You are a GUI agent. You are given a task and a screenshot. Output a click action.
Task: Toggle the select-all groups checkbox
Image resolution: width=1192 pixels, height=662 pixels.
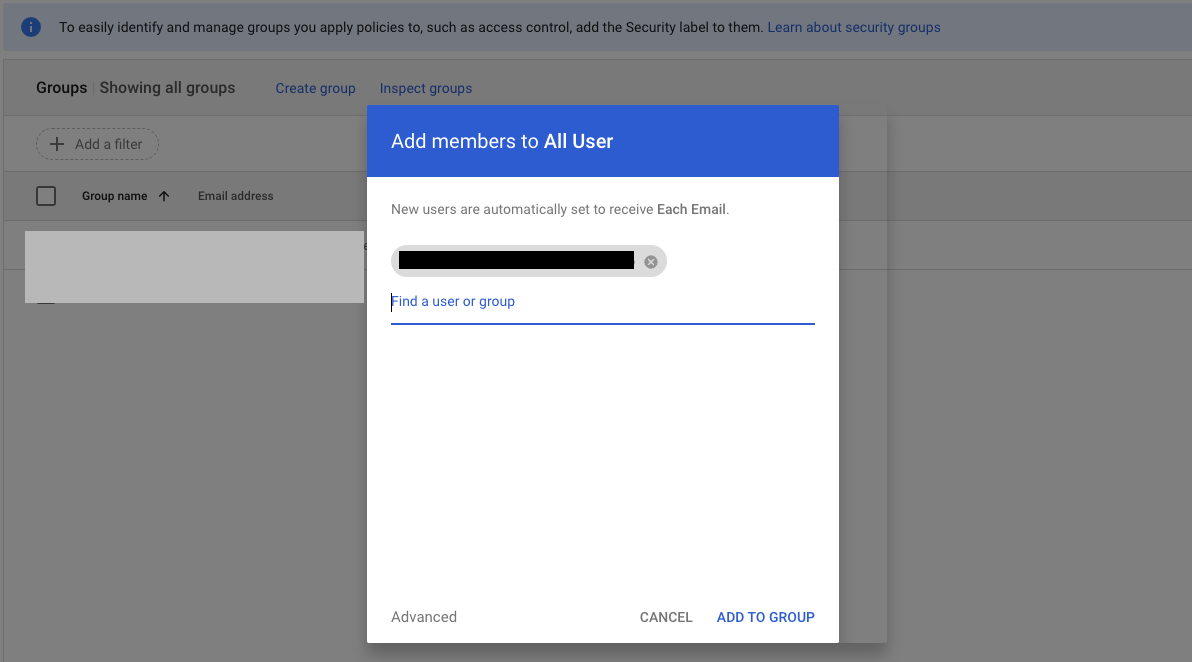pos(46,196)
